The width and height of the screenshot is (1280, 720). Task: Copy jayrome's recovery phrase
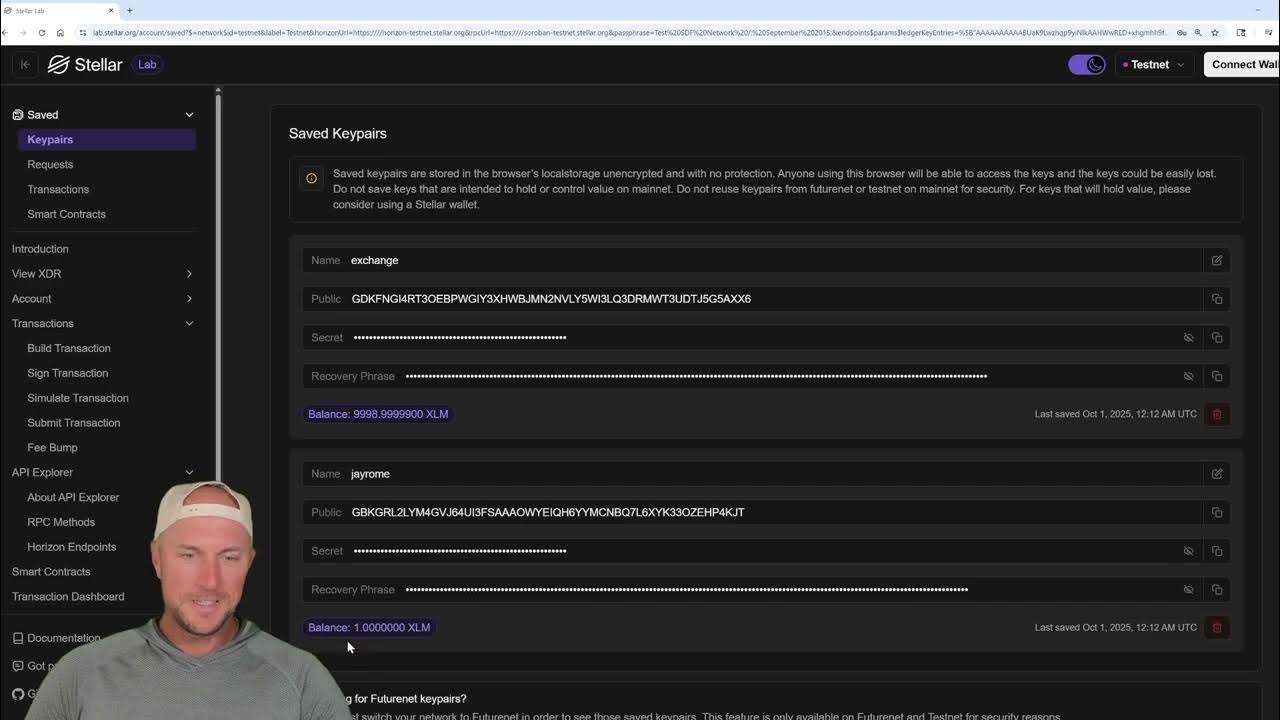pyautogui.click(x=1216, y=589)
